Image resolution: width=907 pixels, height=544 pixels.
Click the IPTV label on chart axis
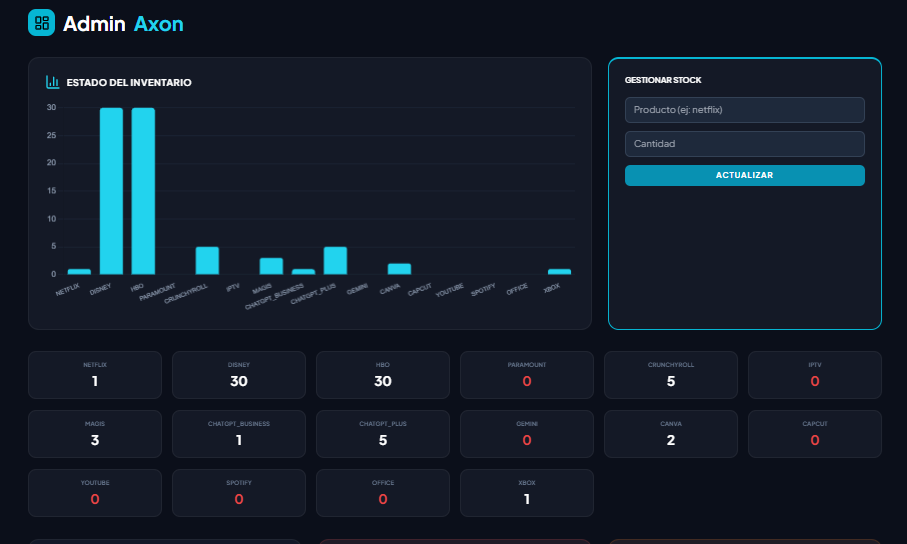(233, 287)
